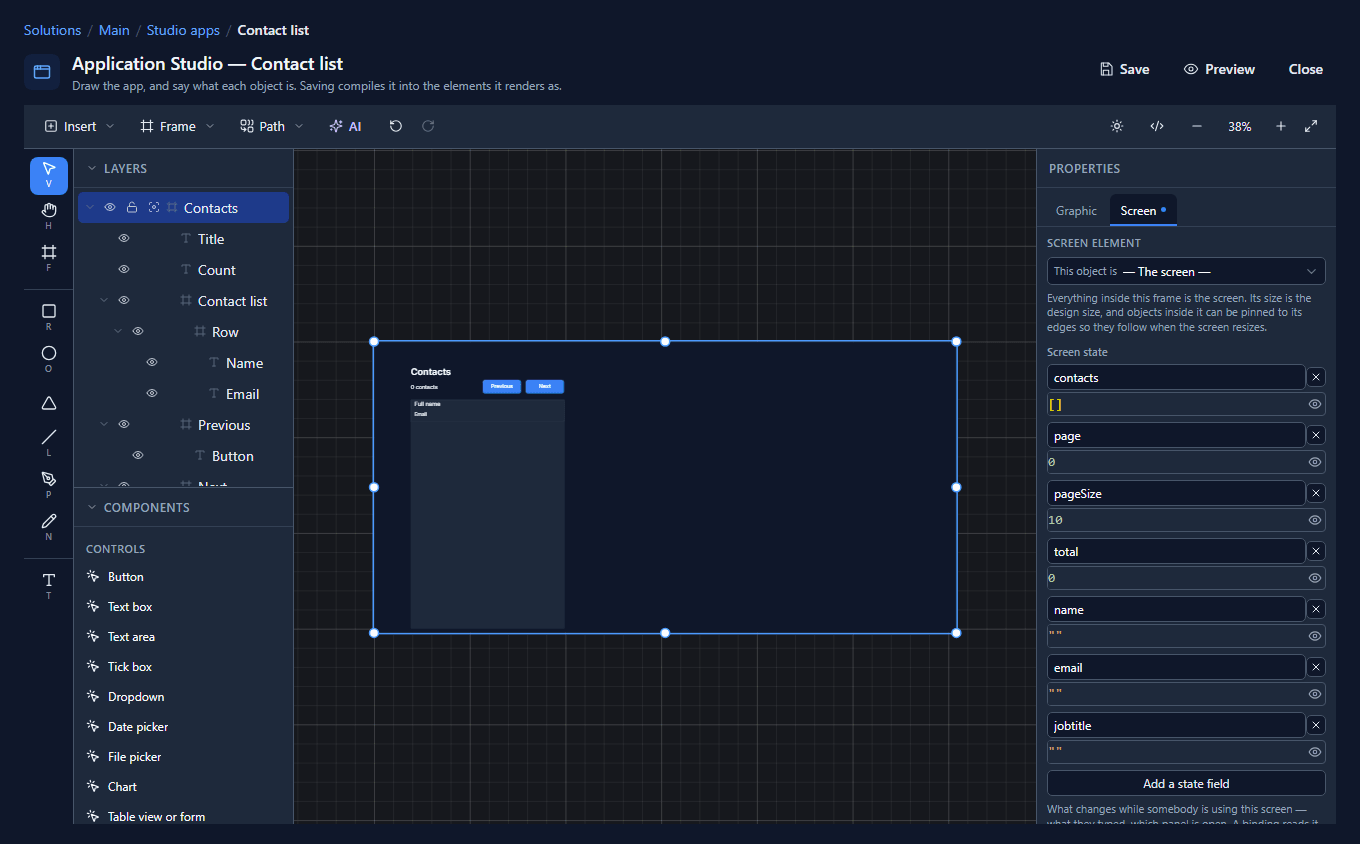Save the application
Viewport: 1360px width, 844px height.
pos(1124,69)
